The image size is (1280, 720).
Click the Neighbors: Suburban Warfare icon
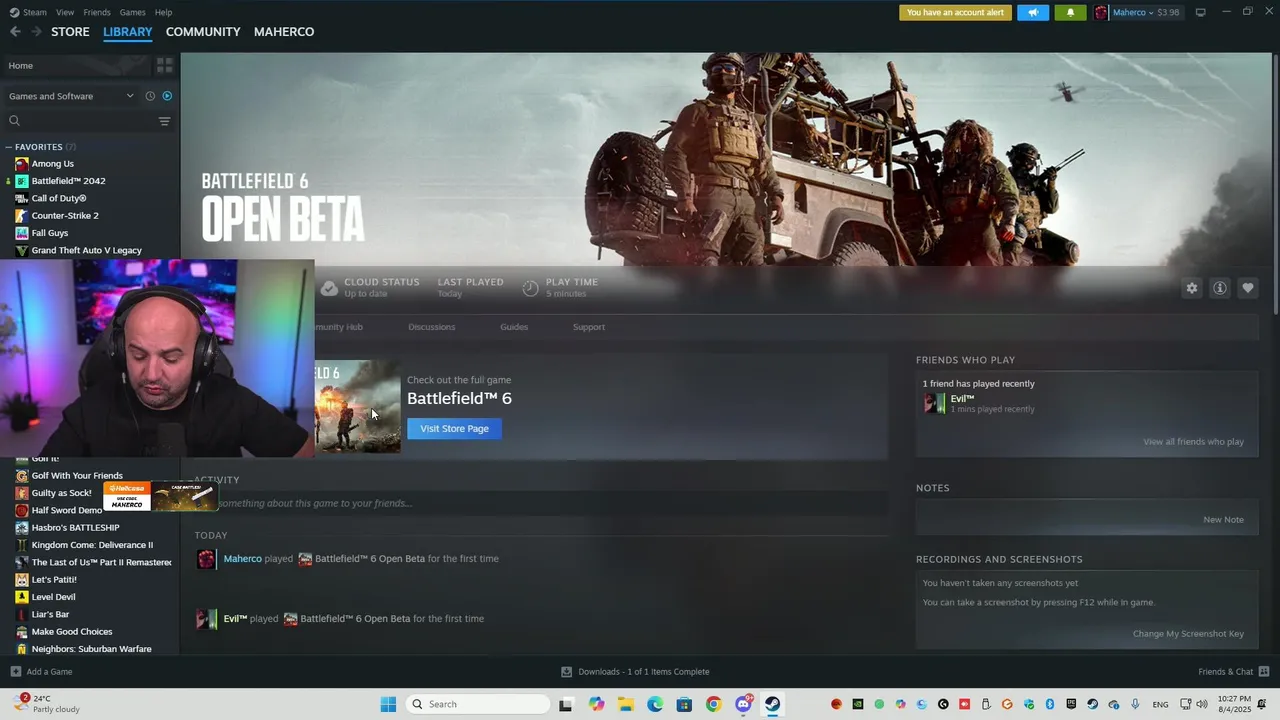pyautogui.click(x=22, y=649)
